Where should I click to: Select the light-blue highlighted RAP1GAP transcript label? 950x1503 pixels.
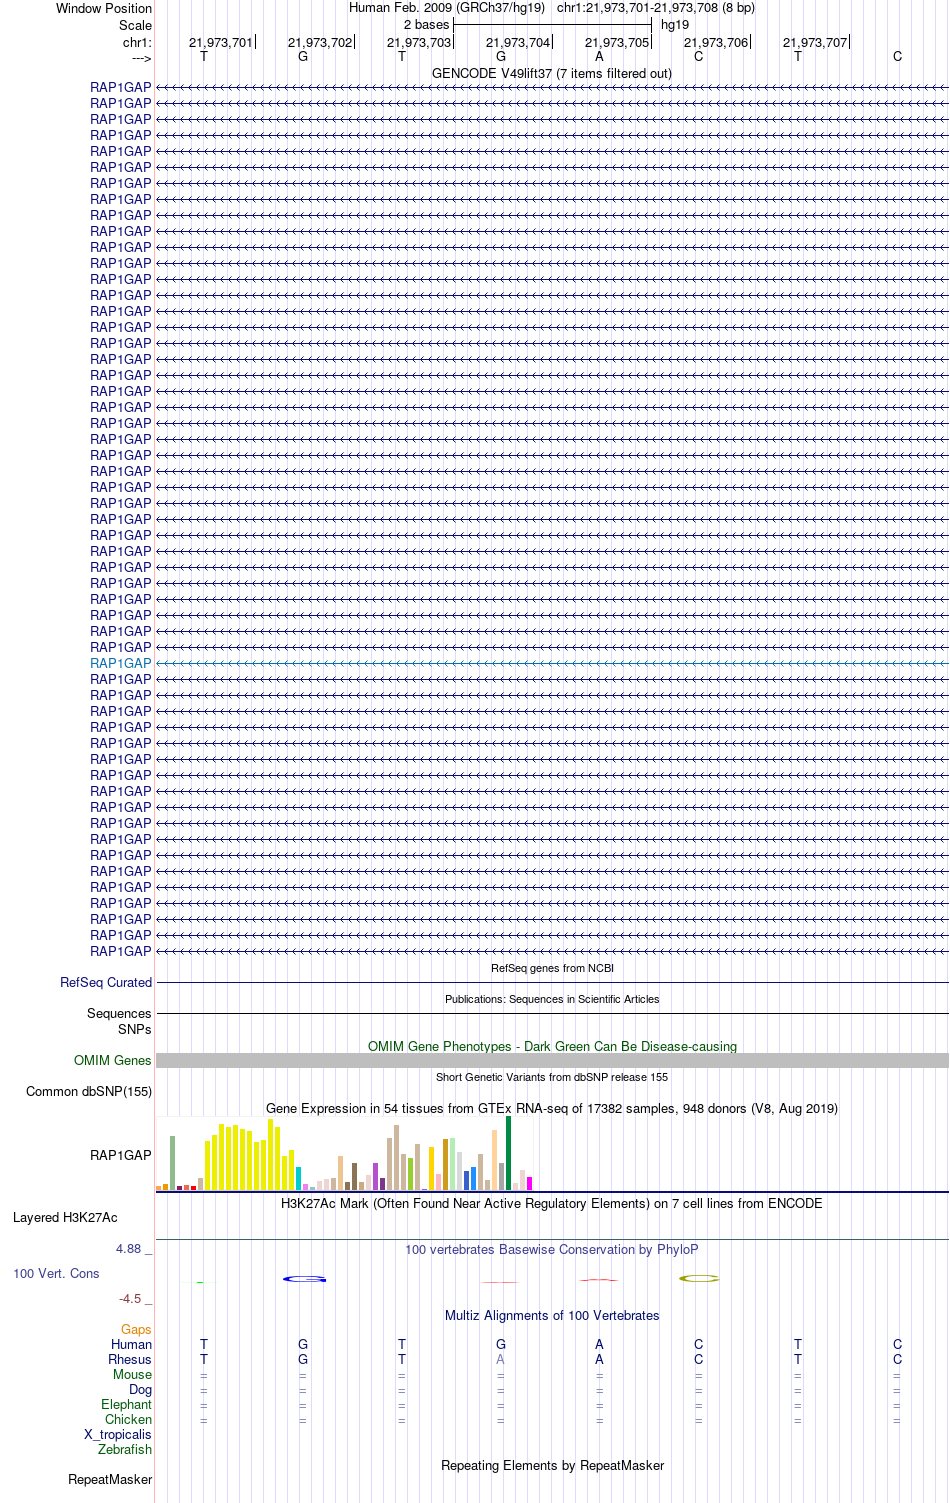point(121,663)
